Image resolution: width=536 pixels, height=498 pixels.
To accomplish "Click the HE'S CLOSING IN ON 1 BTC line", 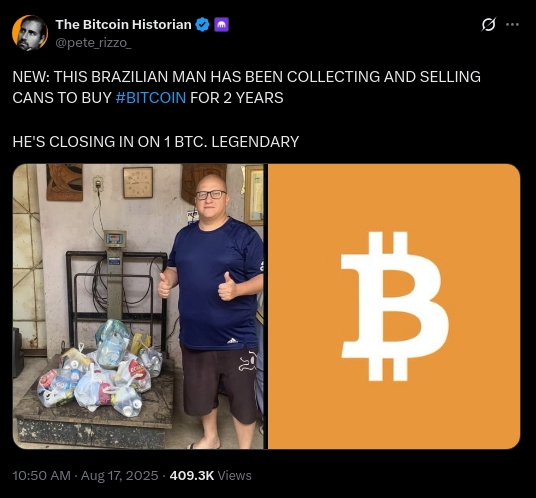I will click(156, 142).
